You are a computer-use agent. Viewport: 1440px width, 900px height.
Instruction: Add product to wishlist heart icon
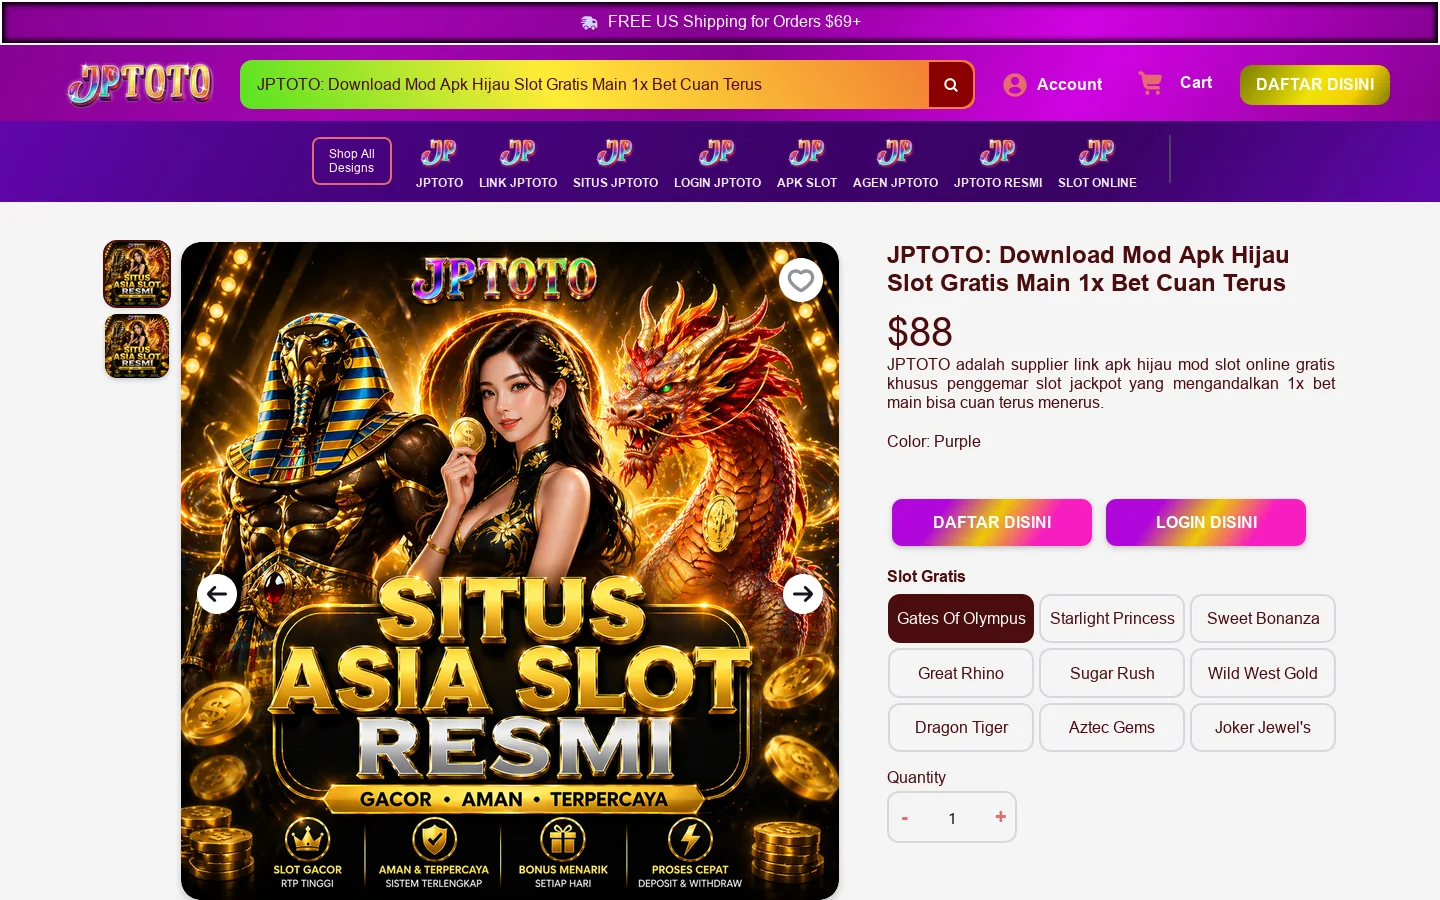801,280
